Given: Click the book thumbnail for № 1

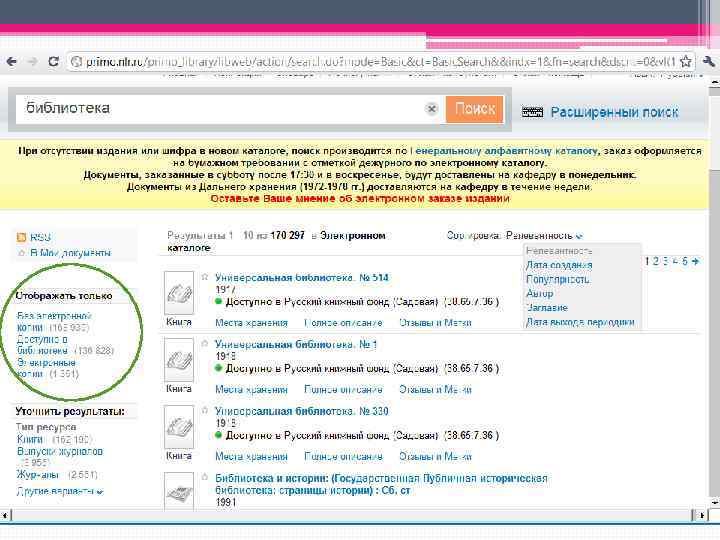Looking at the screenshot, I should [x=179, y=360].
